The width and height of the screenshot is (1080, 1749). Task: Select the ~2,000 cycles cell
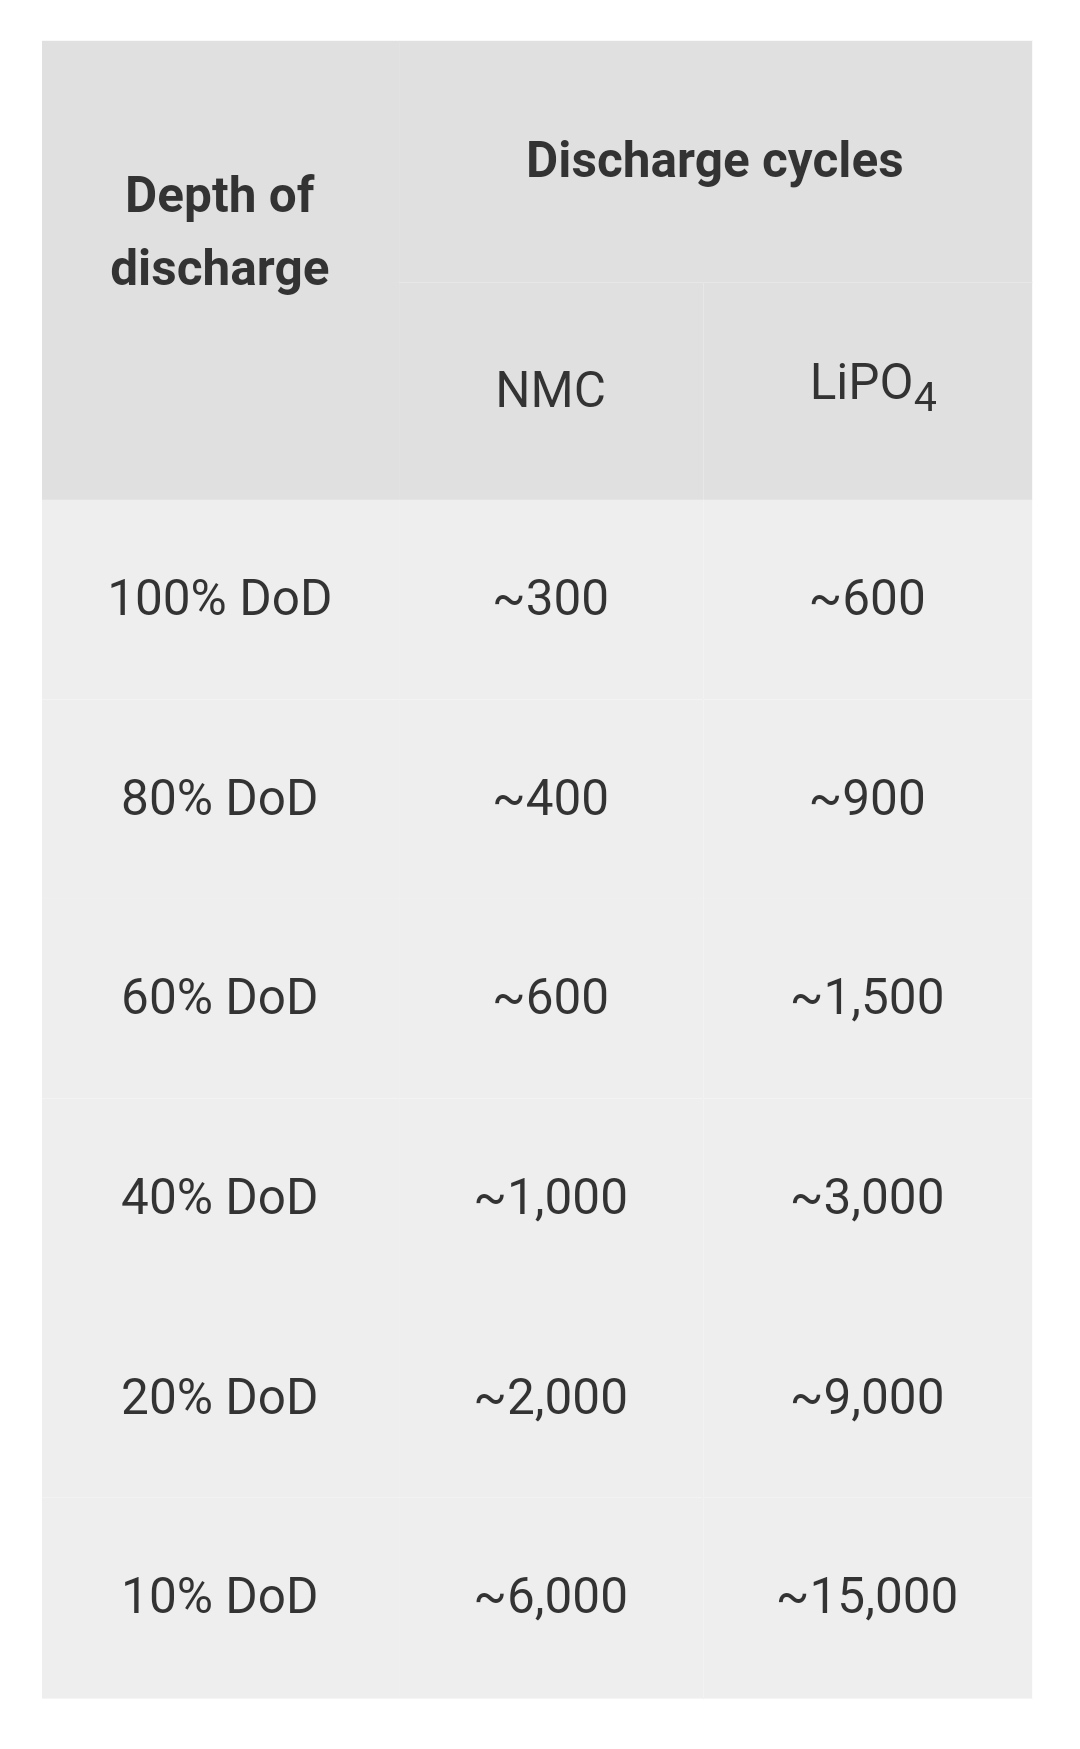(x=550, y=1397)
